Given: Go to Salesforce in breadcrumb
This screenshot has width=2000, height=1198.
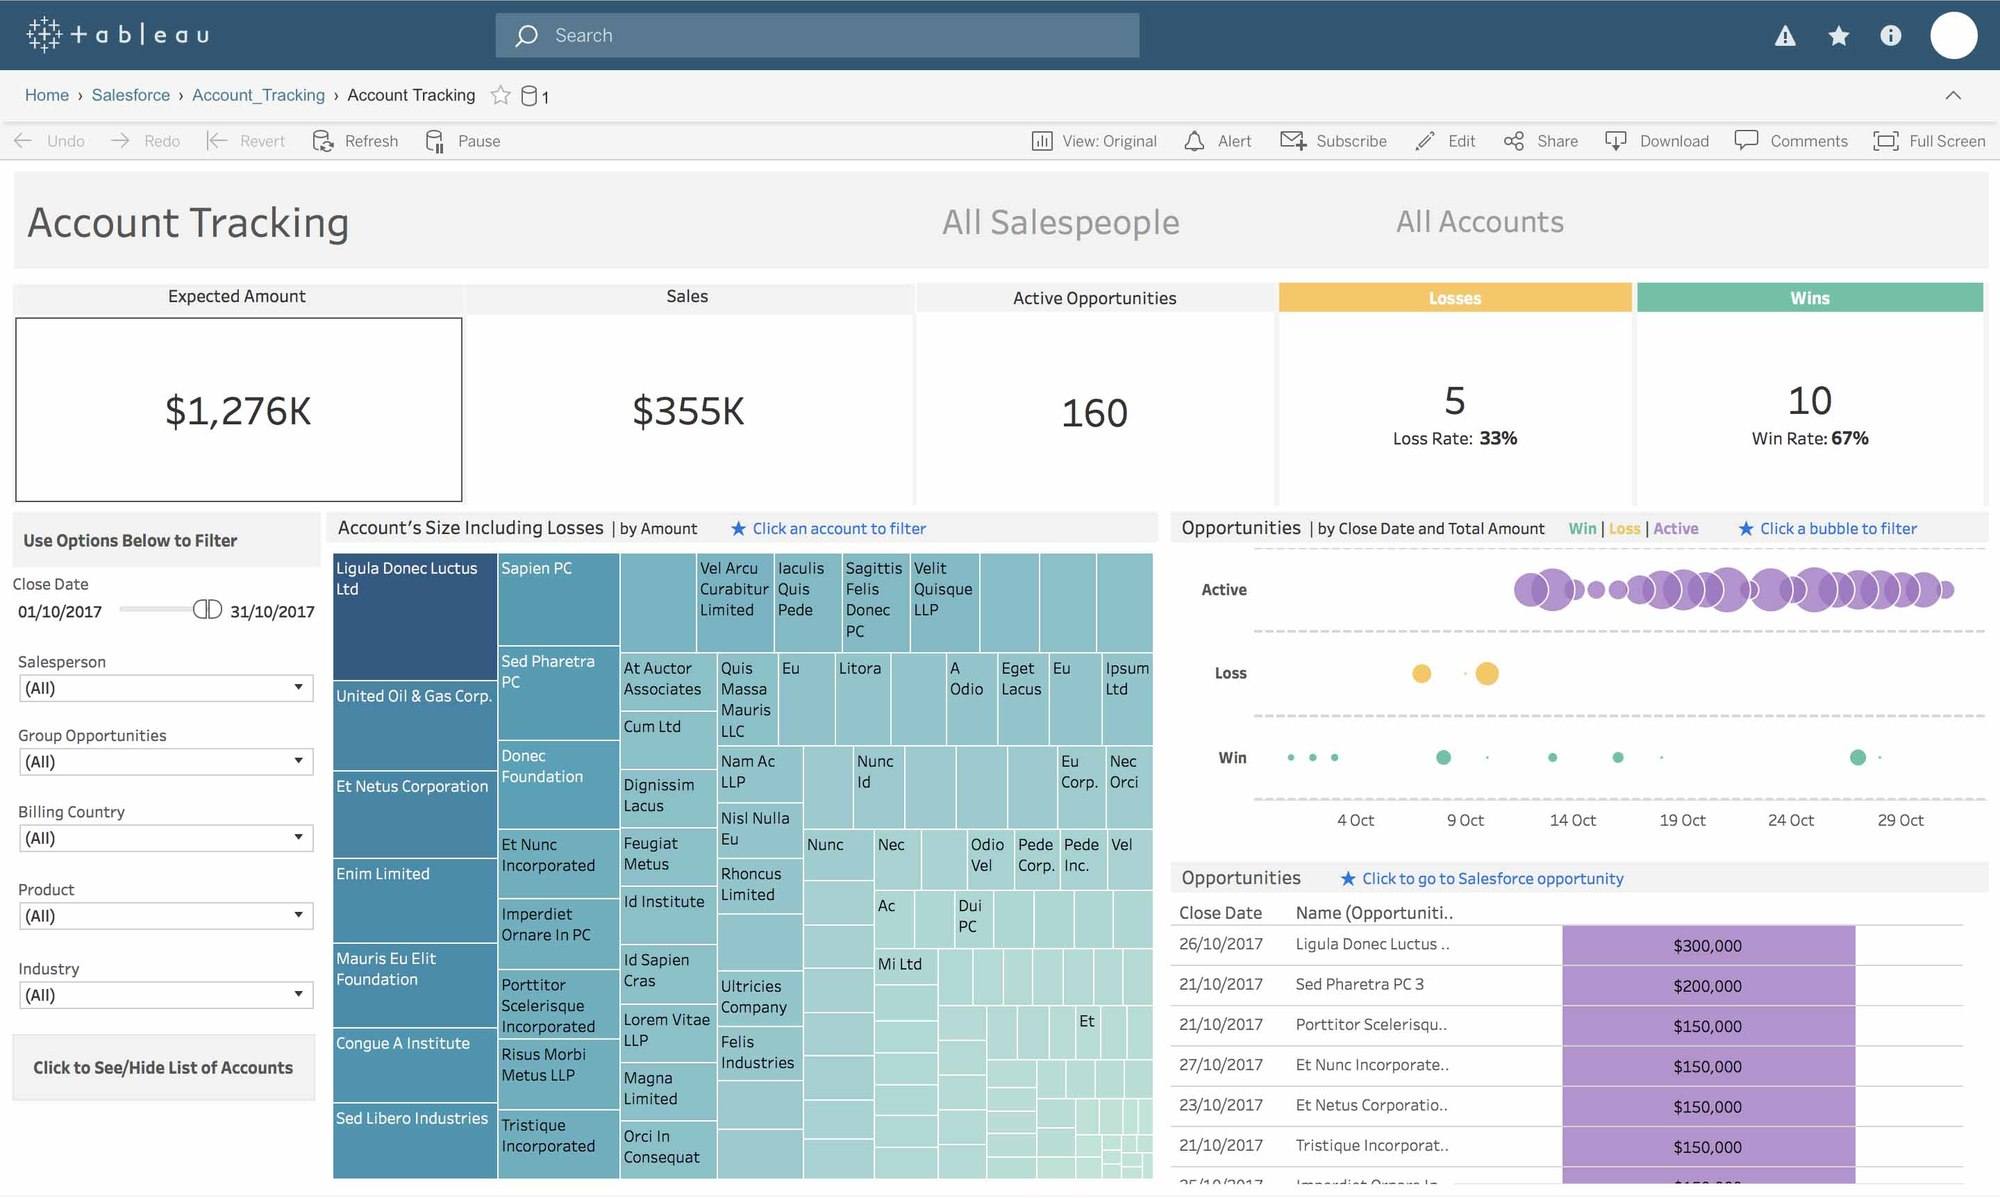Looking at the screenshot, I should point(131,95).
